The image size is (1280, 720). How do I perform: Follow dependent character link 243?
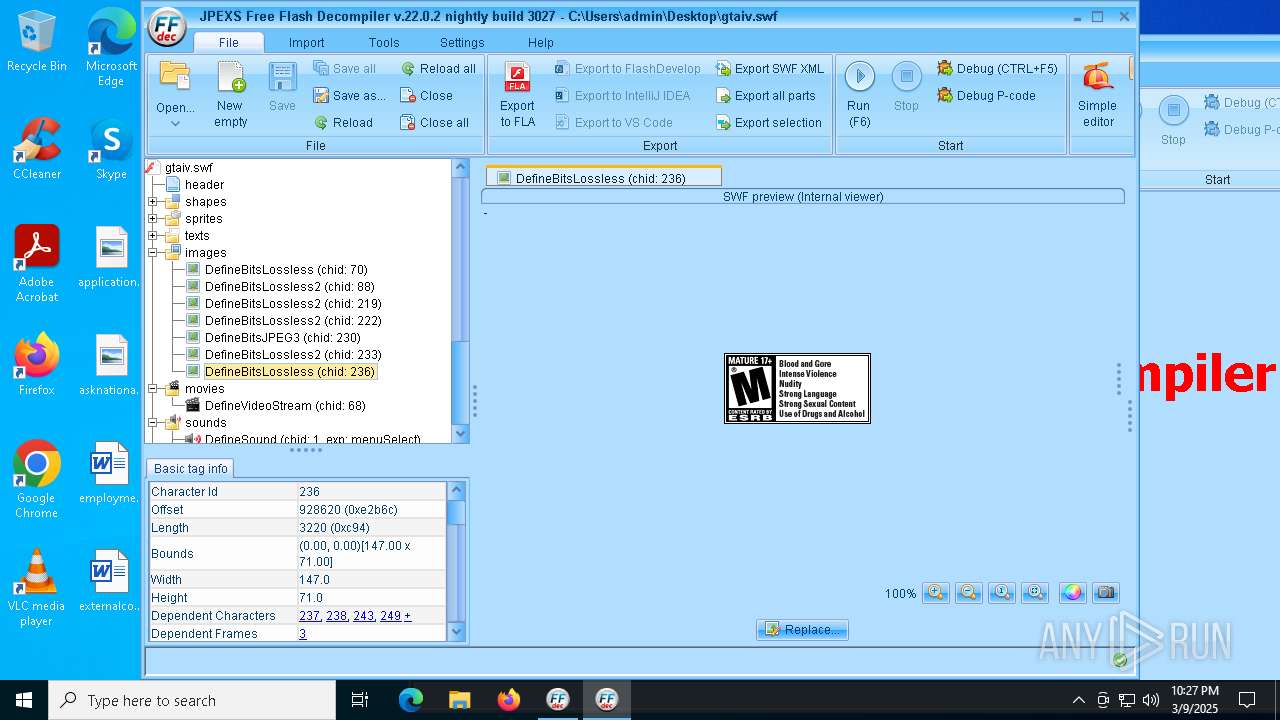[363, 616]
